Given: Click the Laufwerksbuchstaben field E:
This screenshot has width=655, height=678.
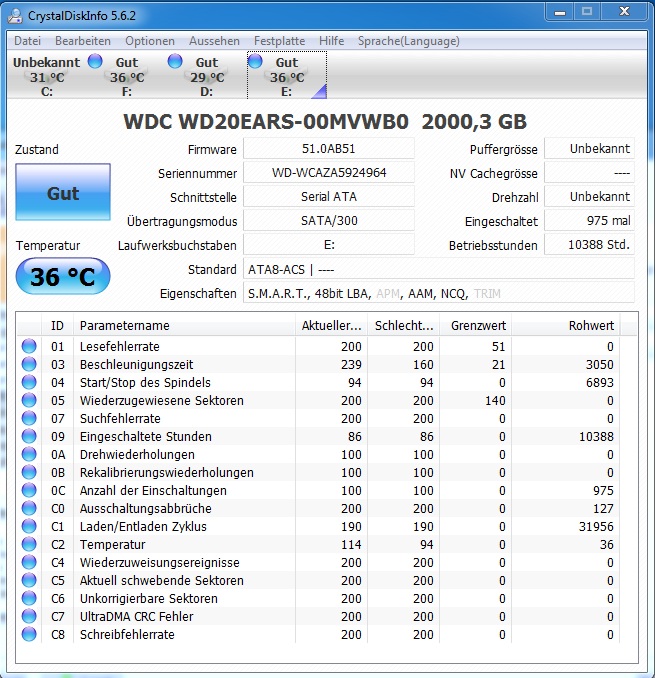Looking at the screenshot, I should (329, 245).
